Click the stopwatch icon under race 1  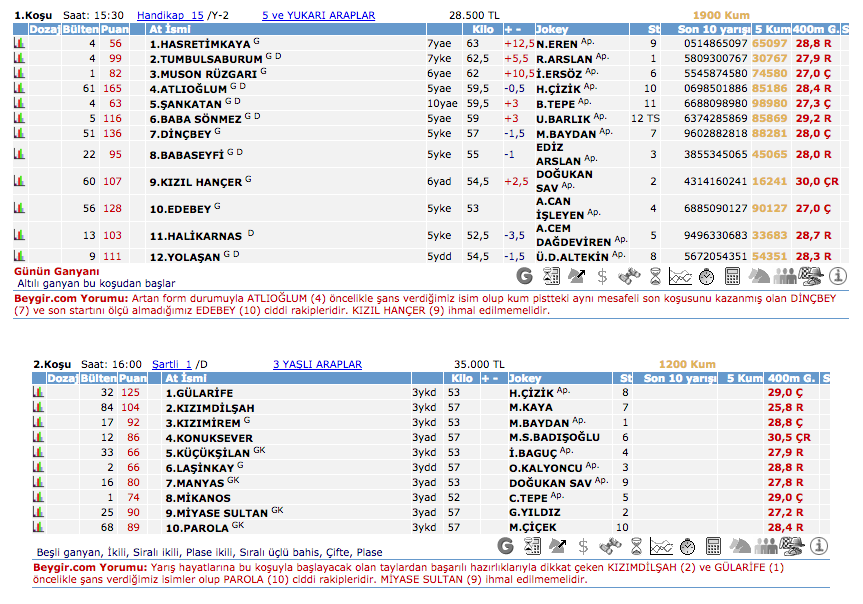(706, 276)
